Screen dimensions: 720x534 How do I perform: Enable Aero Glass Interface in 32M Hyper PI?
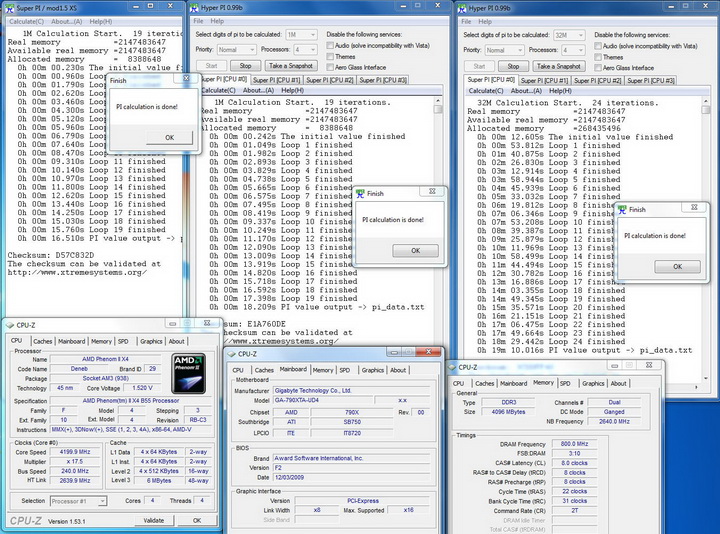click(x=598, y=67)
